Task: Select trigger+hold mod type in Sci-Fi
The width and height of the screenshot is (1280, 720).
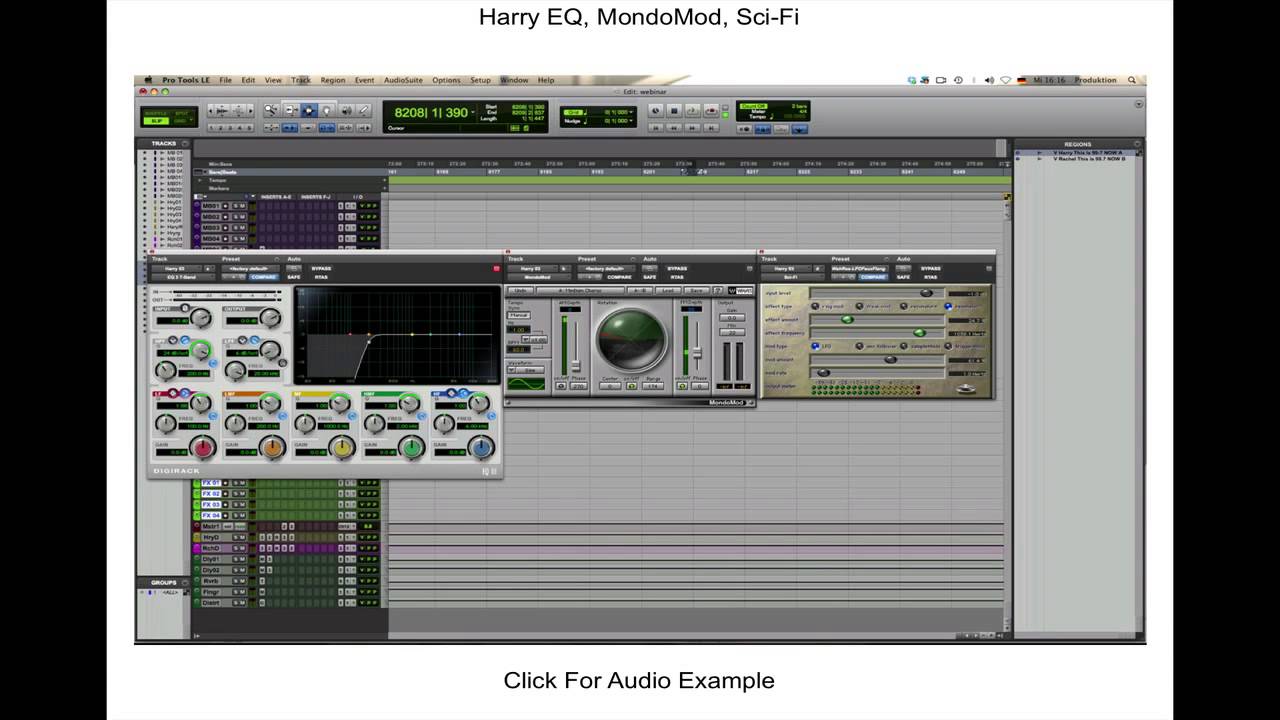Action: [x=948, y=346]
